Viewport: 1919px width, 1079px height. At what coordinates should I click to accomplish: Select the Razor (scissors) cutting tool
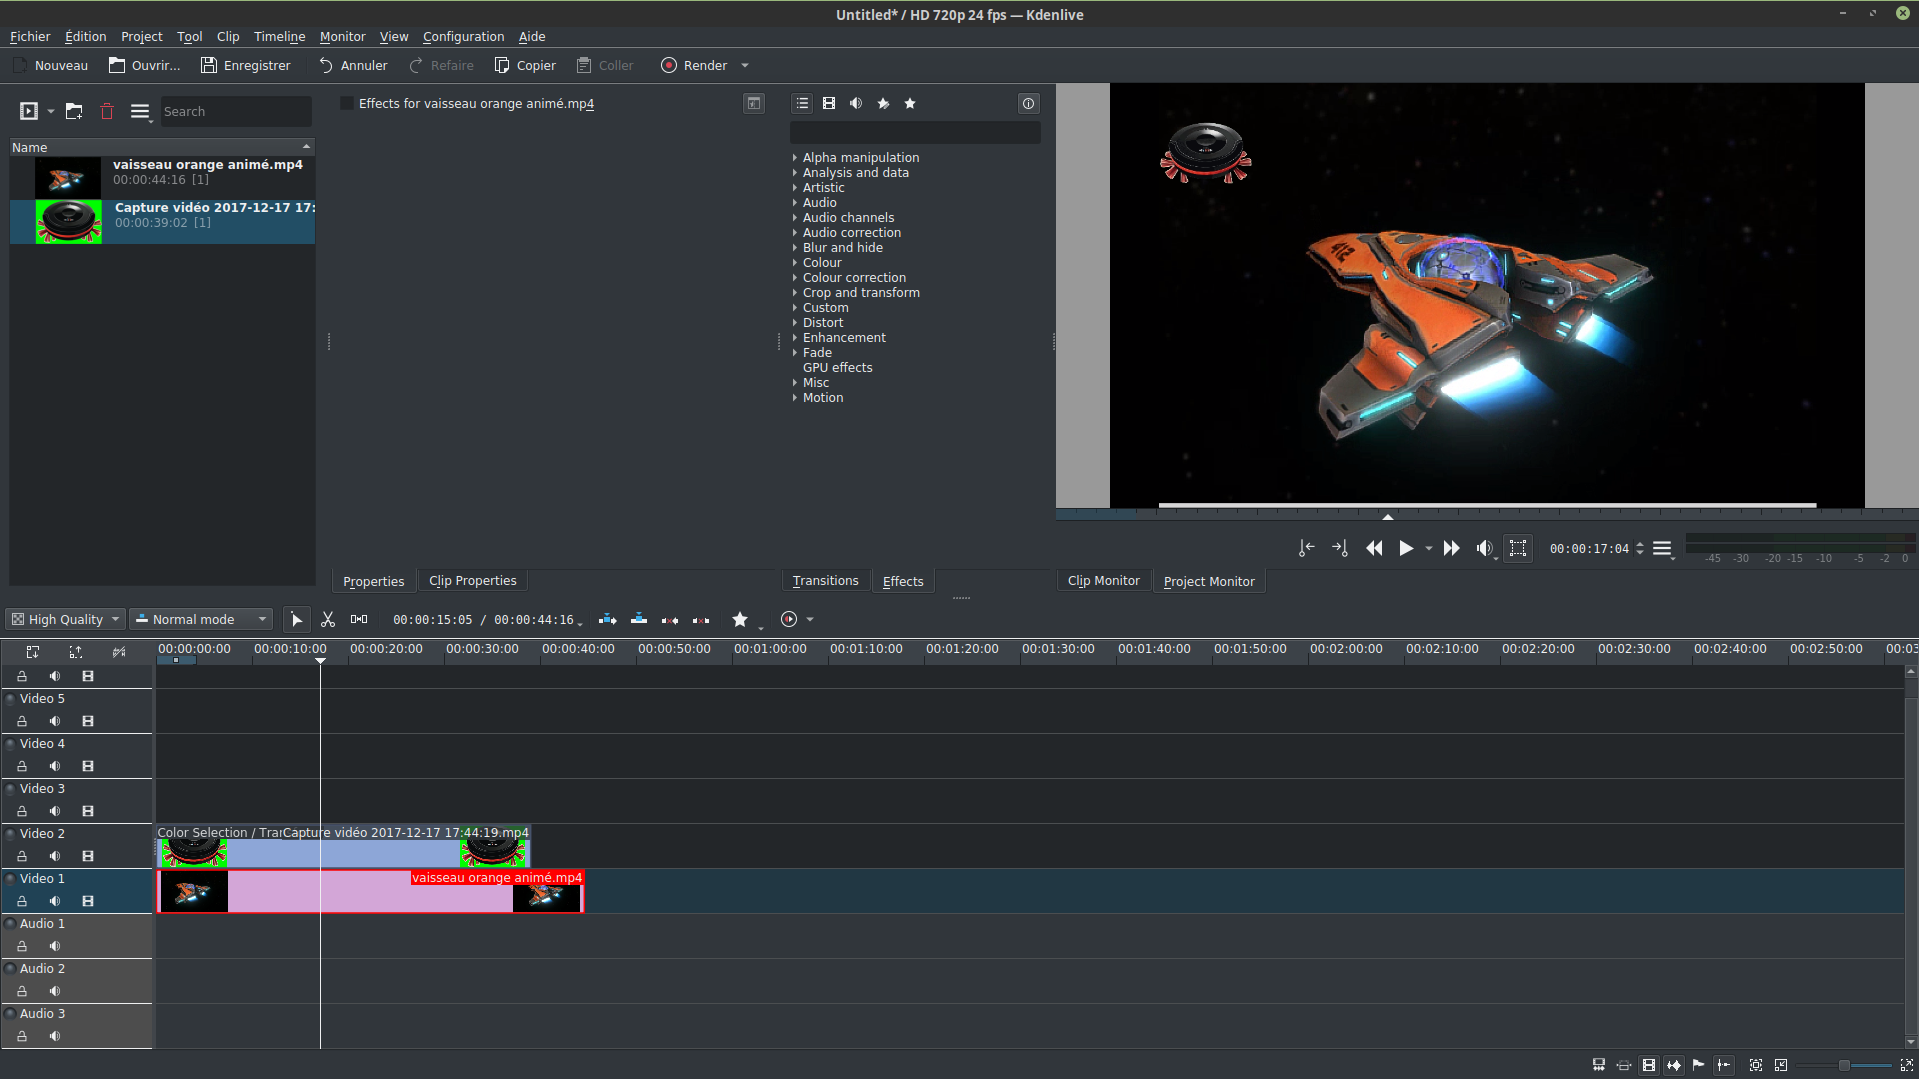click(328, 620)
